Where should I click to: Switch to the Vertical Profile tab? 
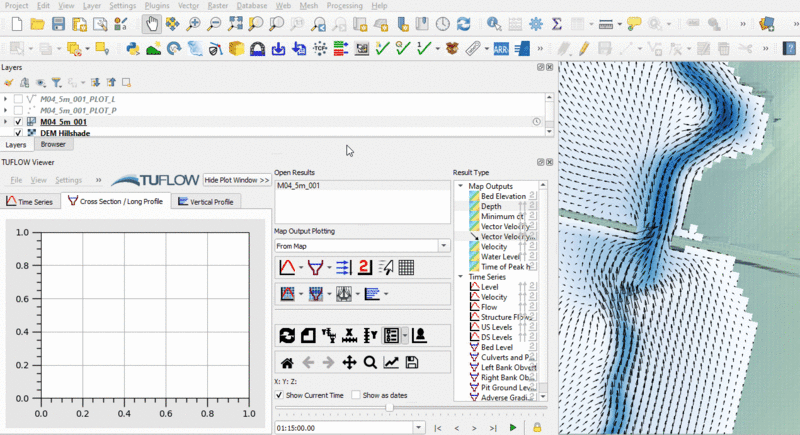click(x=205, y=201)
